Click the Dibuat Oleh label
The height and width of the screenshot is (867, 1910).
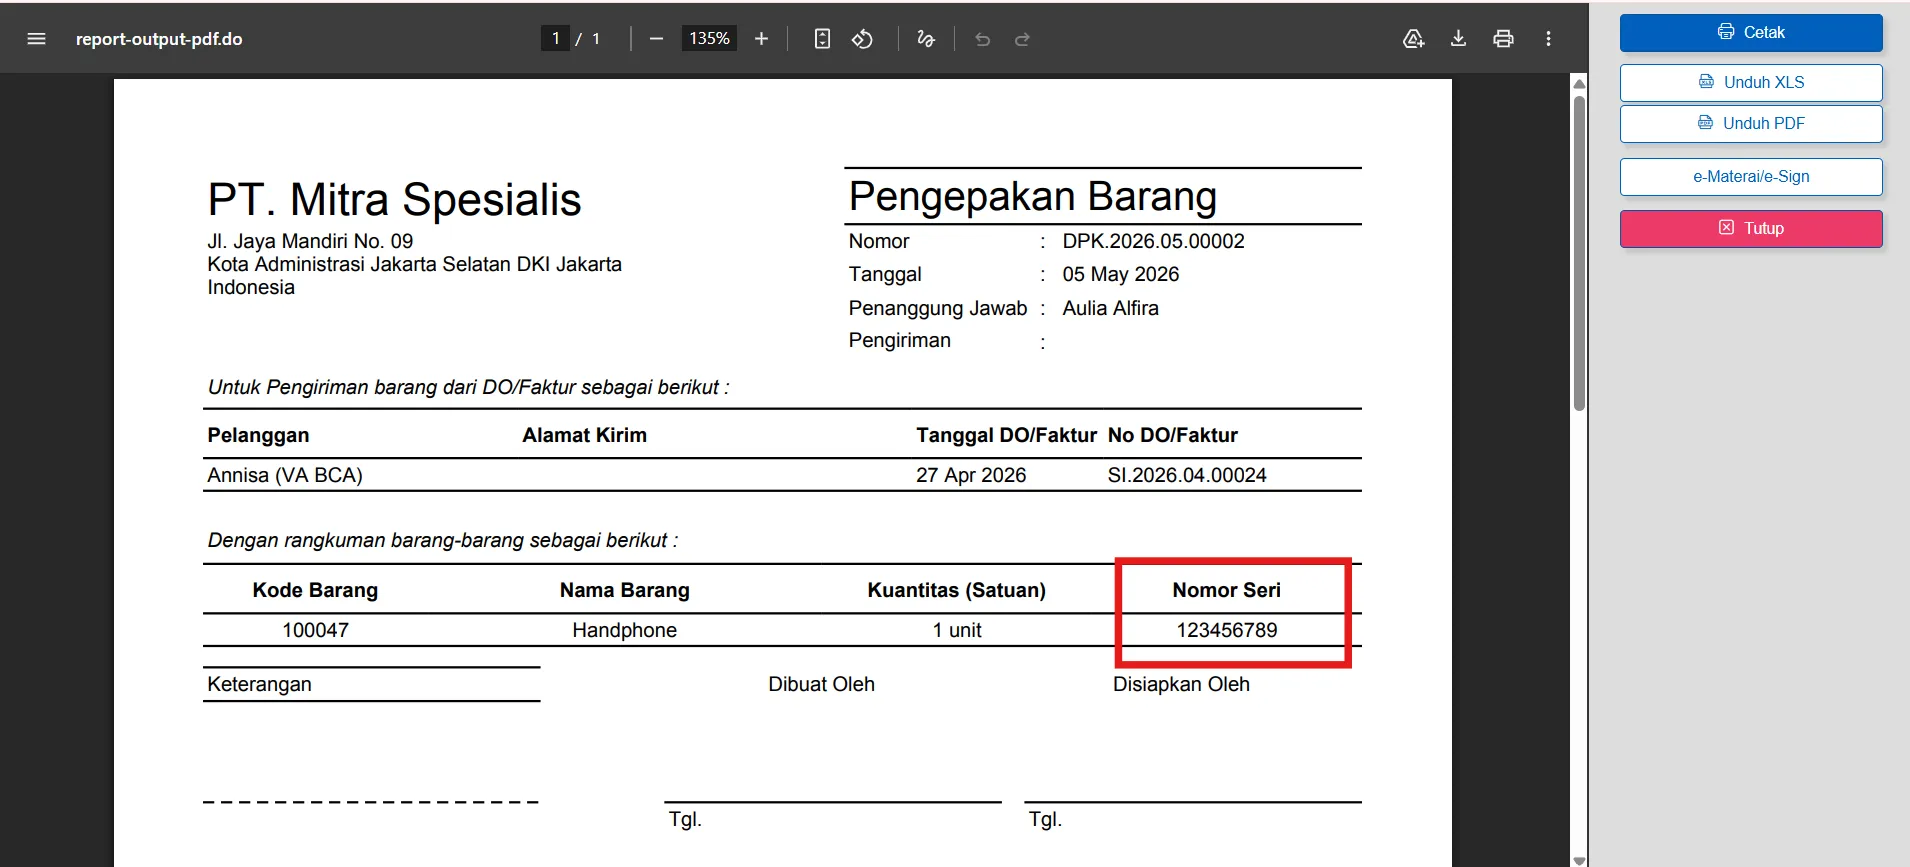pos(821,684)
